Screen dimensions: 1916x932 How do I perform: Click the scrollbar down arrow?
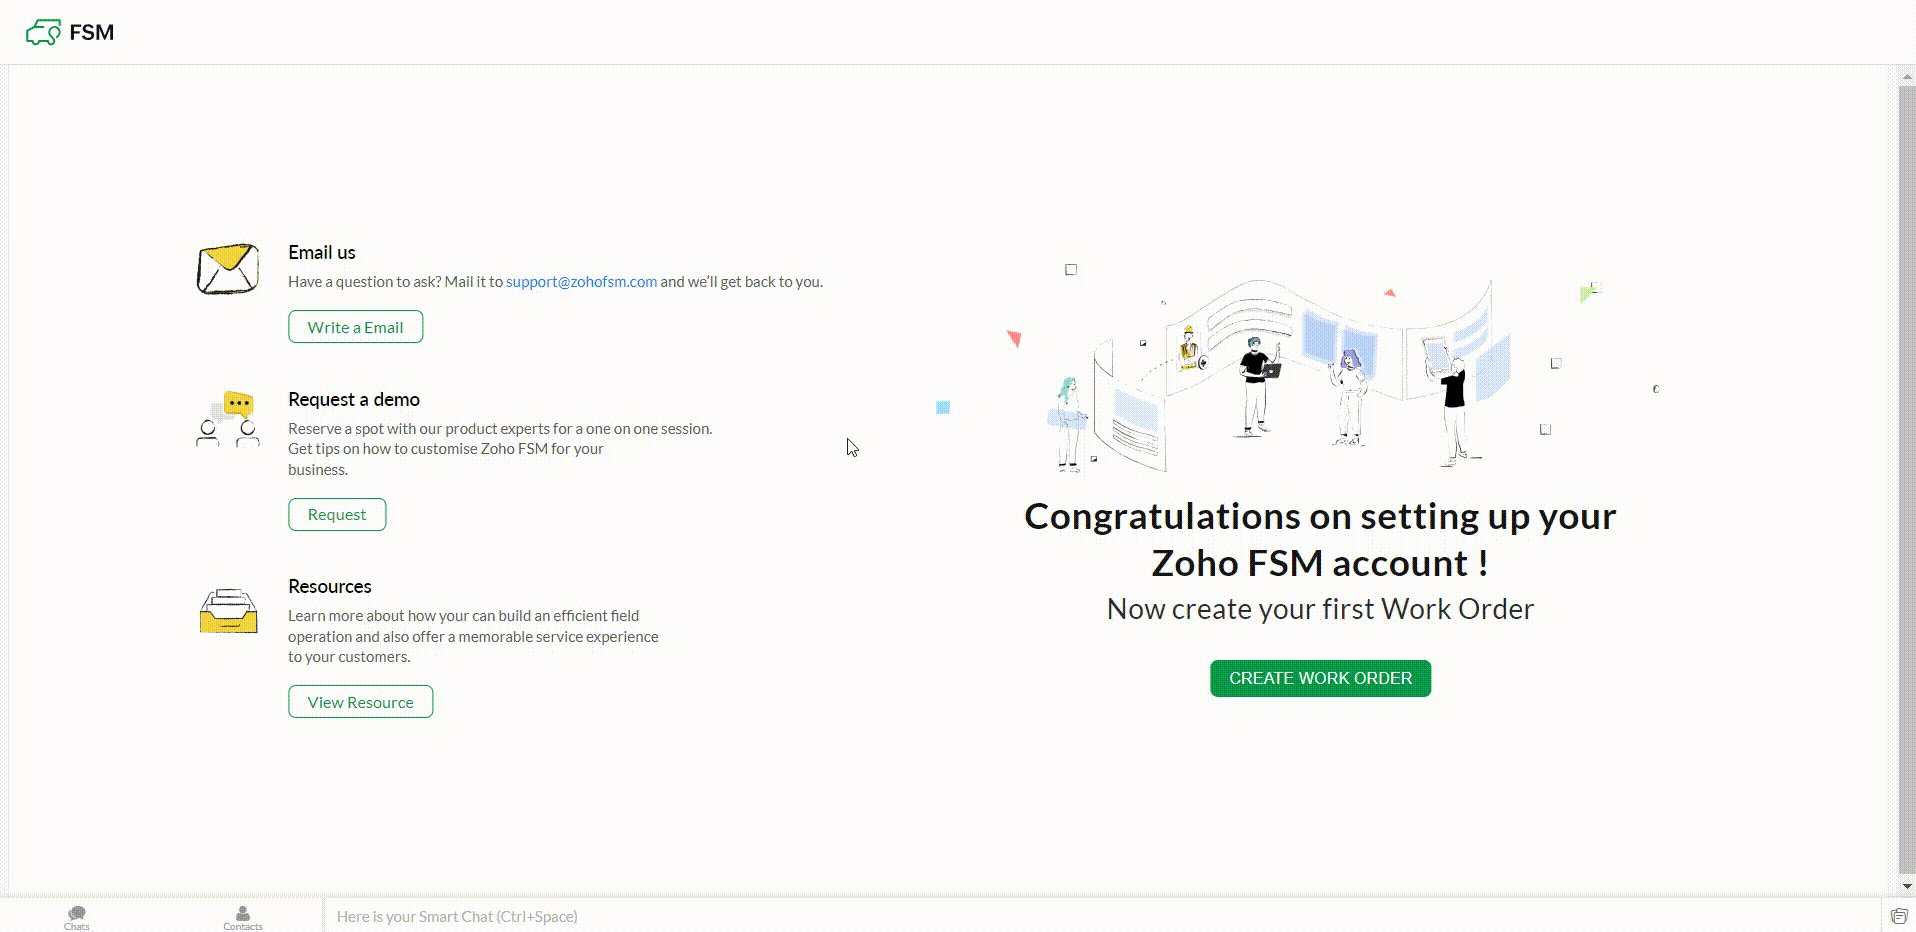point(1907,886)
